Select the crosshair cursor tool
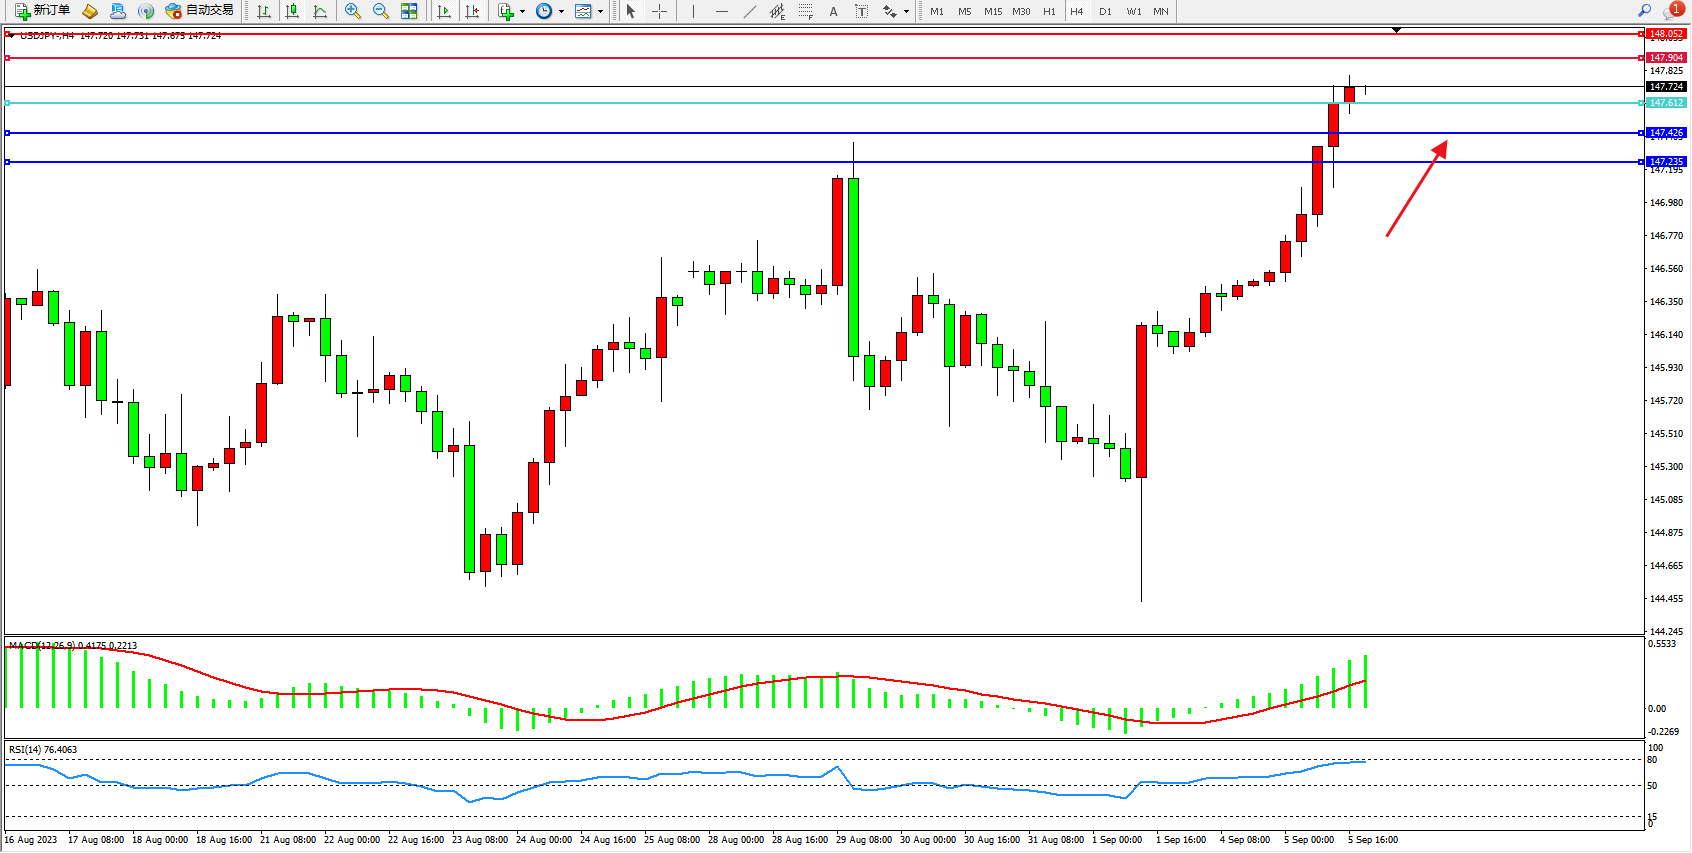Image resolution: width=1692 pixels, height=853 pixels. (659, 11)
